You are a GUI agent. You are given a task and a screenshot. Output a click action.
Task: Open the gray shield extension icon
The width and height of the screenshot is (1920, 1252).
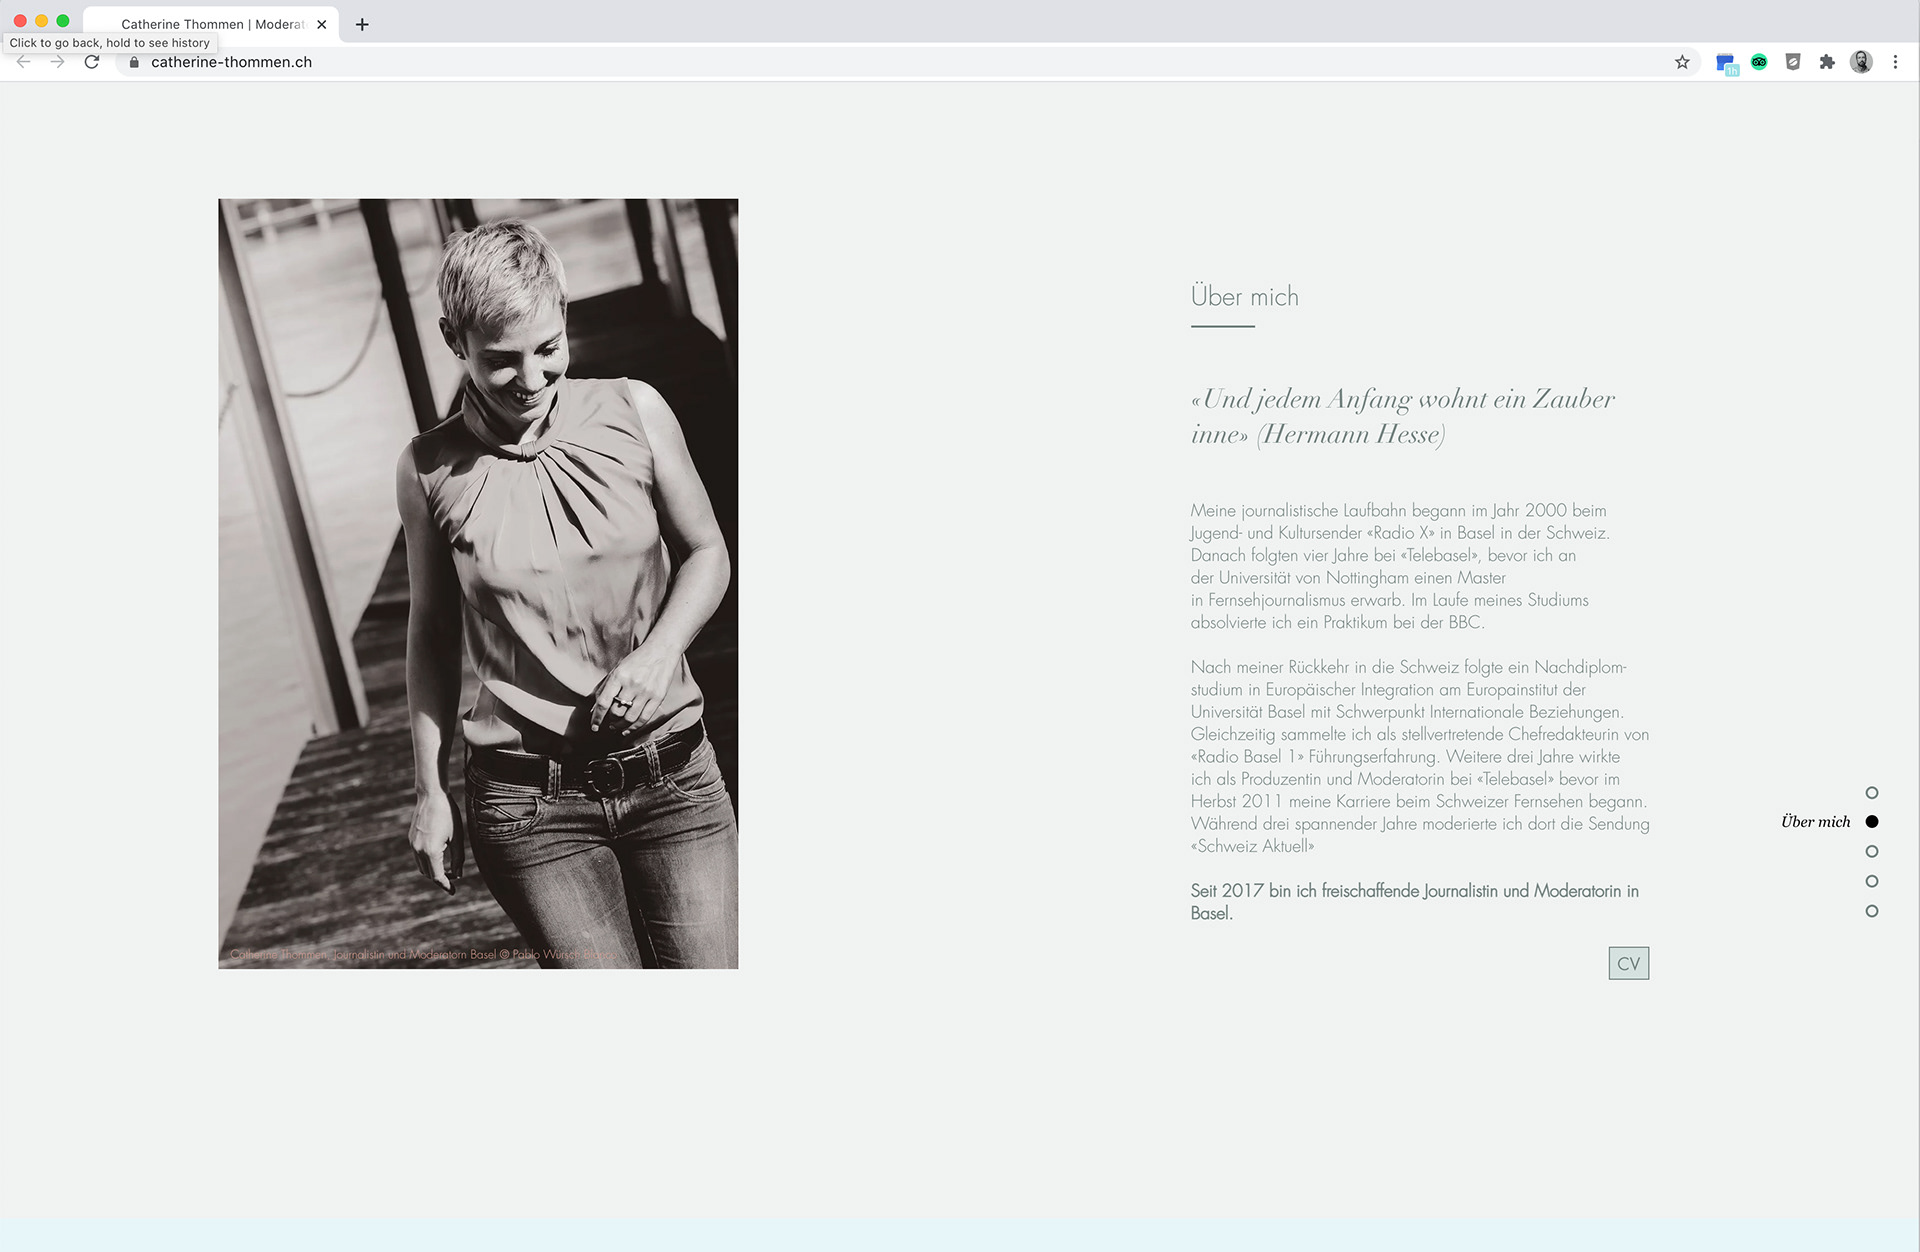(x=1793, y=62)
